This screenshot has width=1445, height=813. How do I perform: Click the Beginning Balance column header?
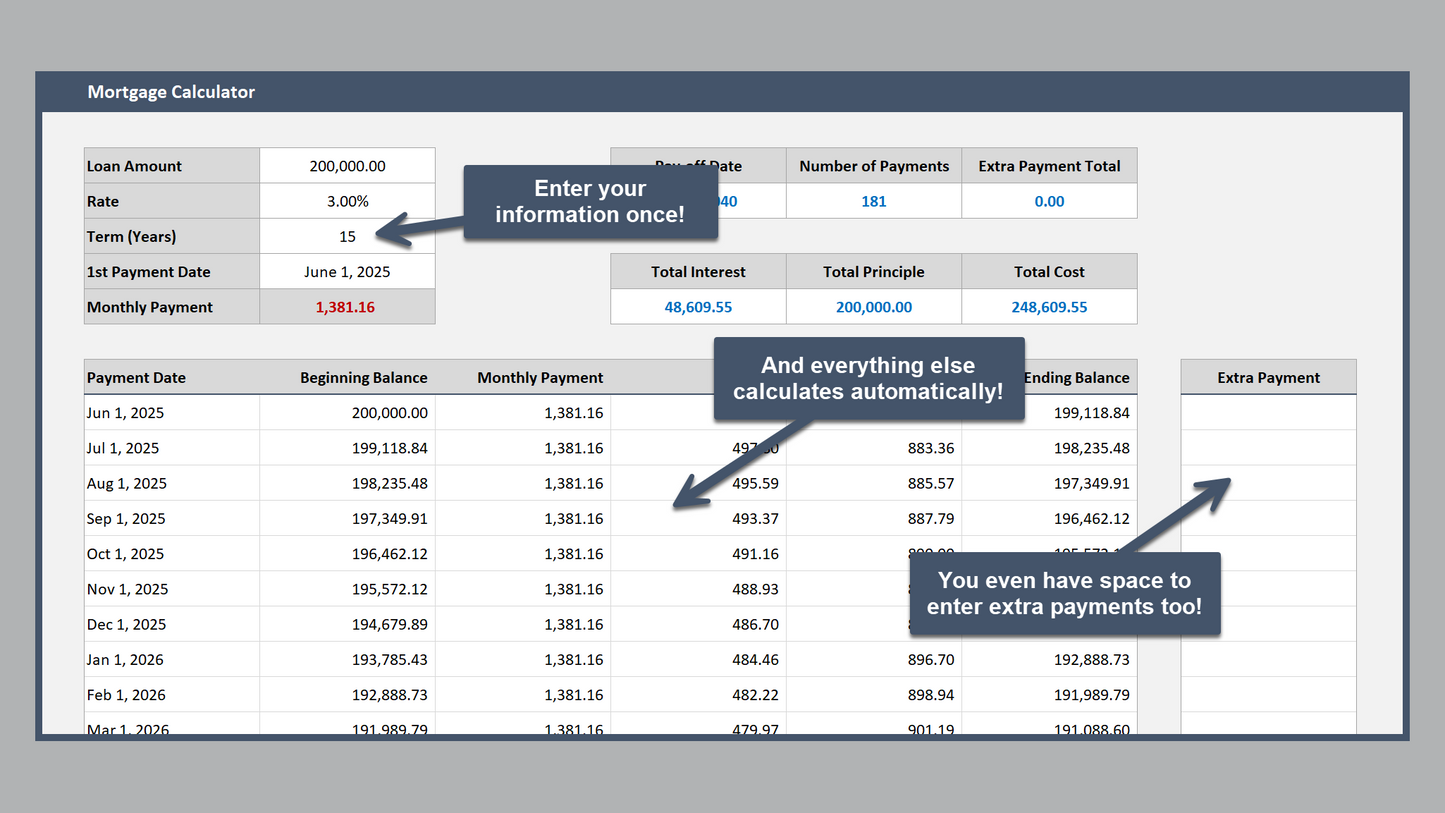[x=347, y=378]
